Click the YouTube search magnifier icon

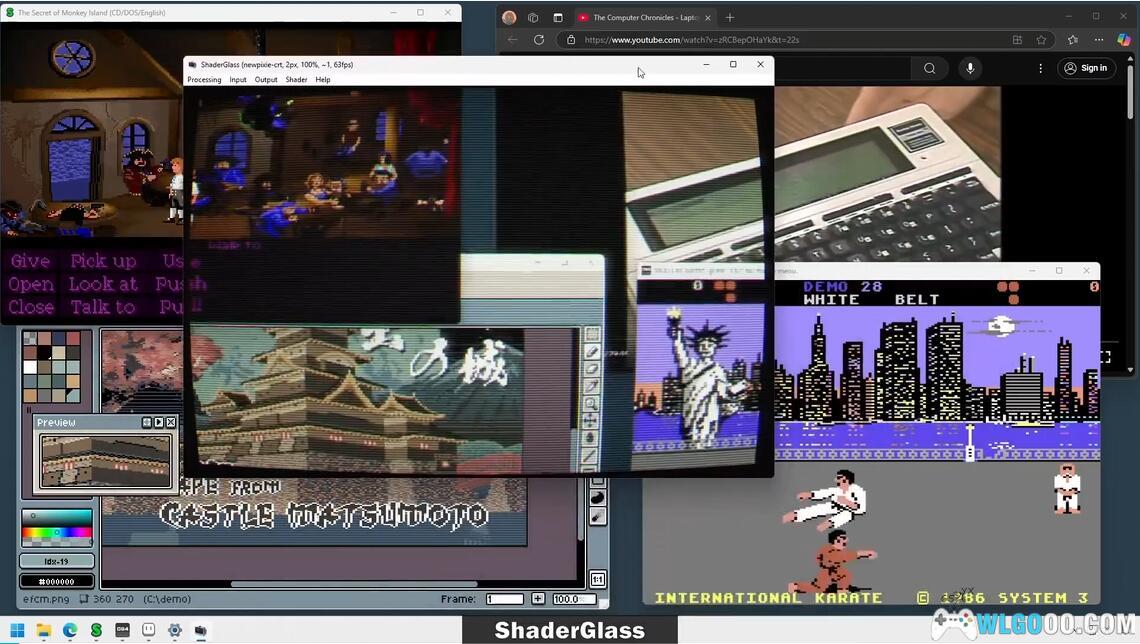pos(930,68)
